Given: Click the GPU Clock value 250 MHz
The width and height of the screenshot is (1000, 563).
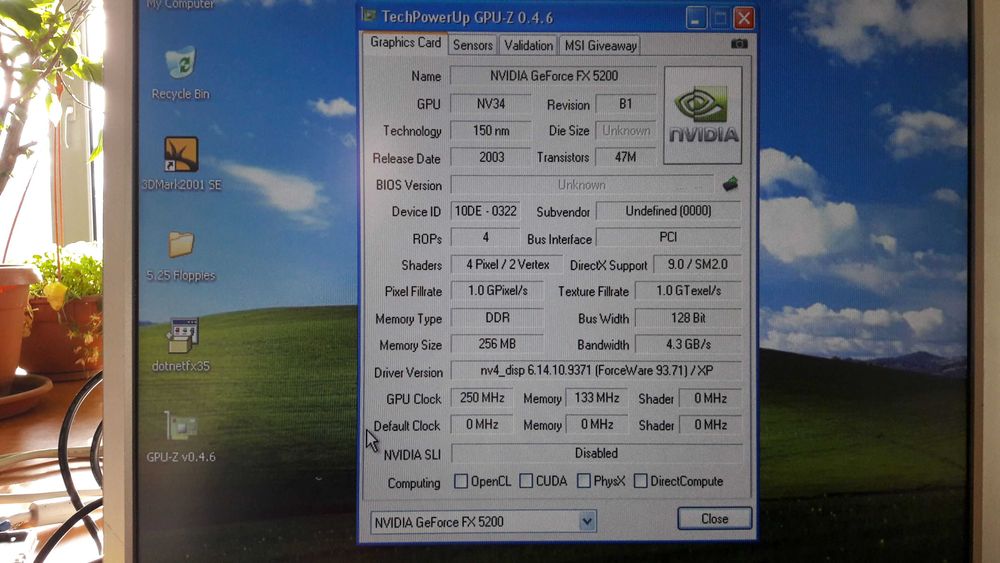Looking at the screenshot, I should click(482, 398).
